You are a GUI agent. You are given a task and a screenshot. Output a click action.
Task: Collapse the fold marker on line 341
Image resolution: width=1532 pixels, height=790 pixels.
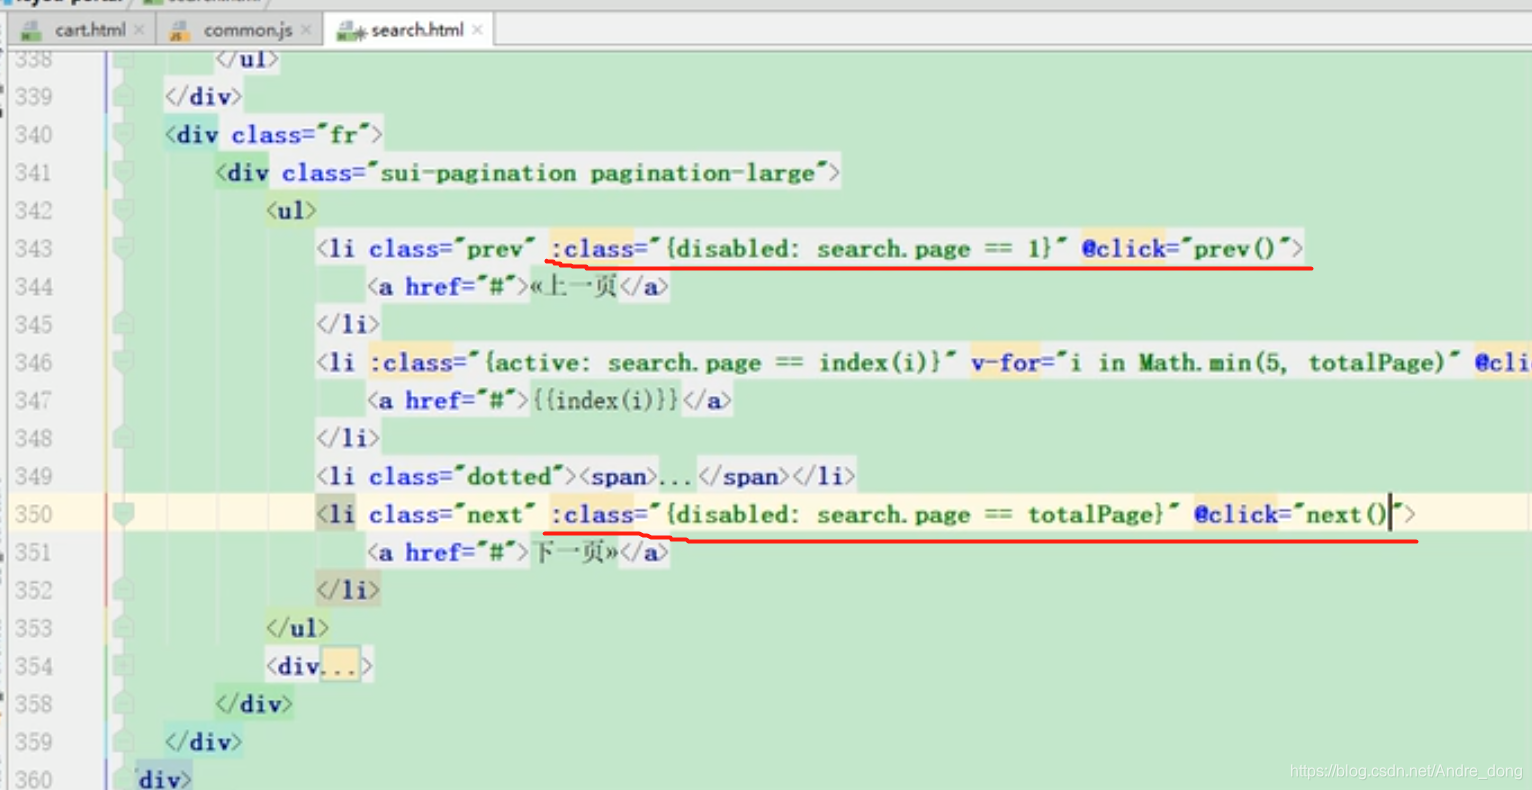pyautogui.click(x=124, y=172)
